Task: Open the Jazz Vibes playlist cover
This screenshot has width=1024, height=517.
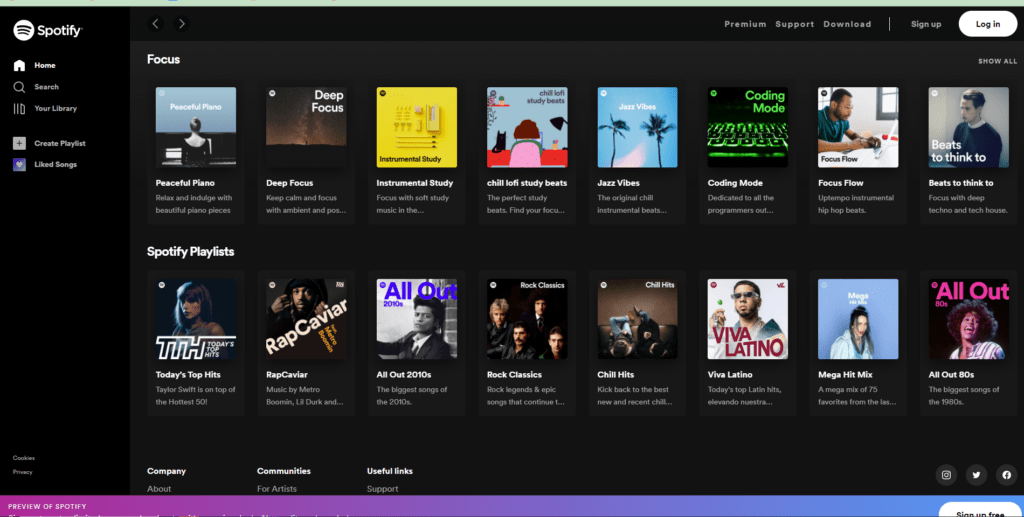Action: (637, 127)
